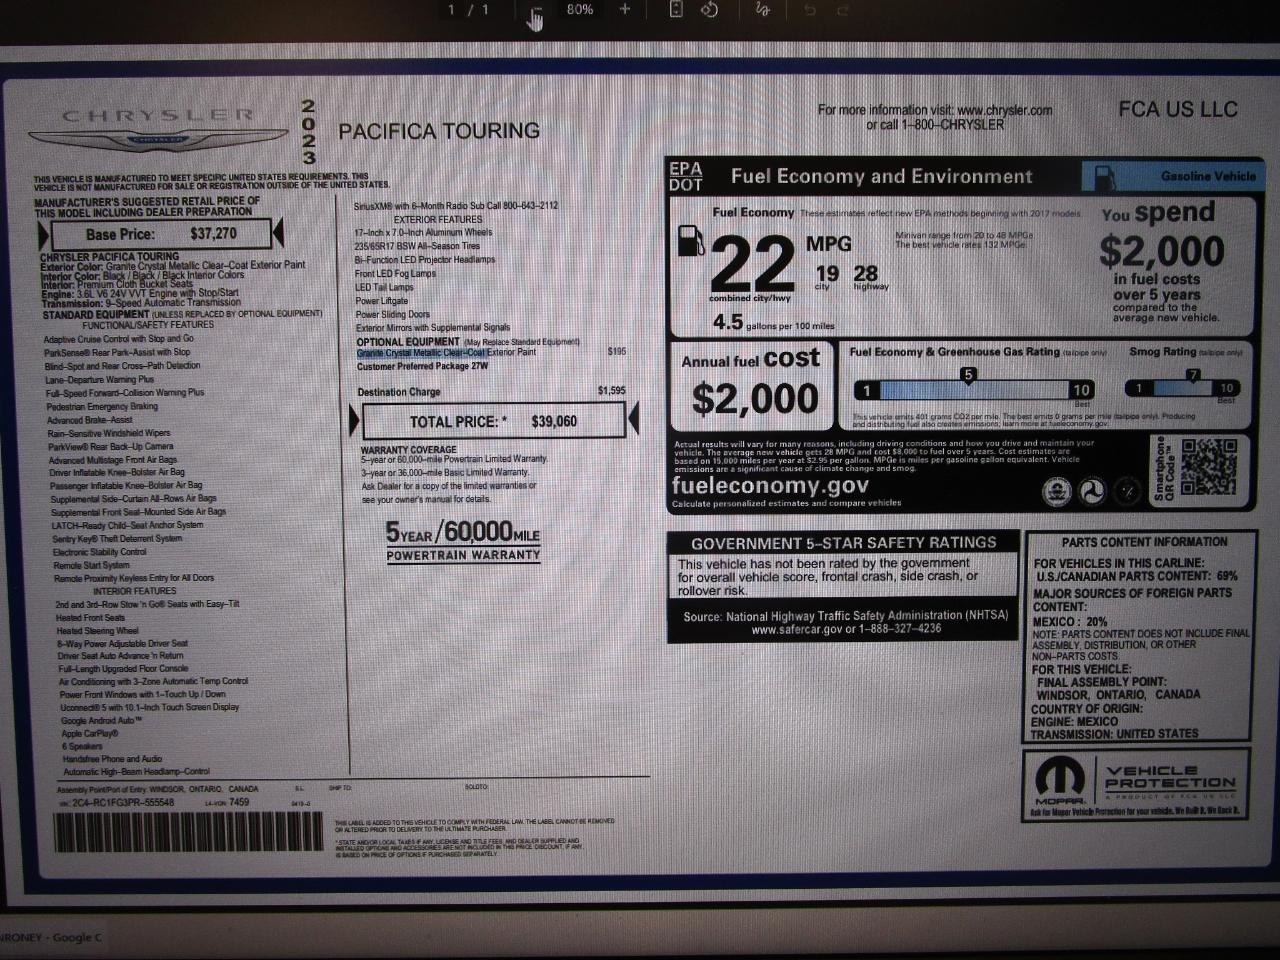
Task: Click the Automatic High-Beam Headlamp-Control line
Action: coord(137,771)
